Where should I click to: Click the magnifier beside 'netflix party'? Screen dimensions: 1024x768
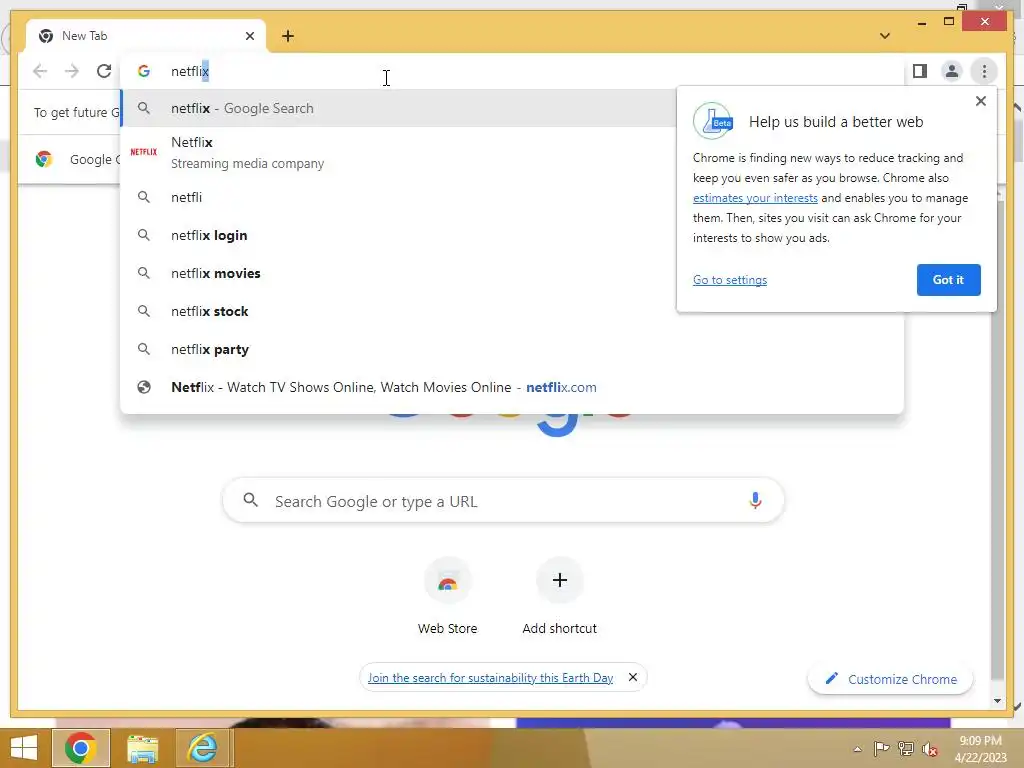144,349
